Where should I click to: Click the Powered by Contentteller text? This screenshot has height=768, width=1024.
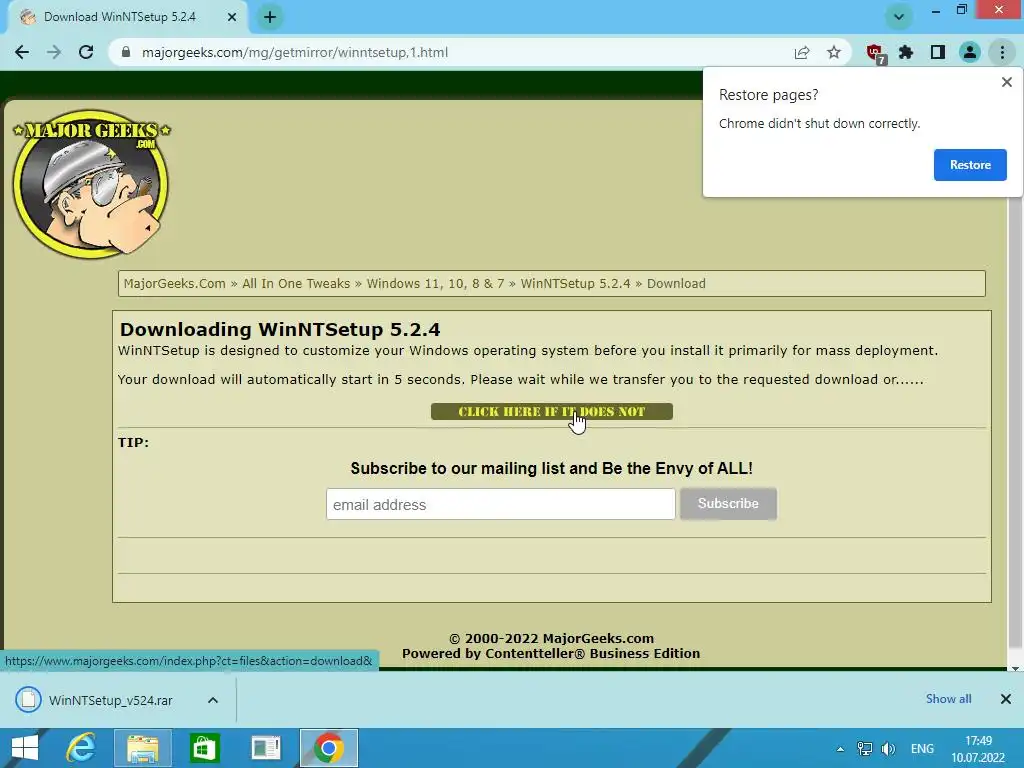tap(551, 653)
